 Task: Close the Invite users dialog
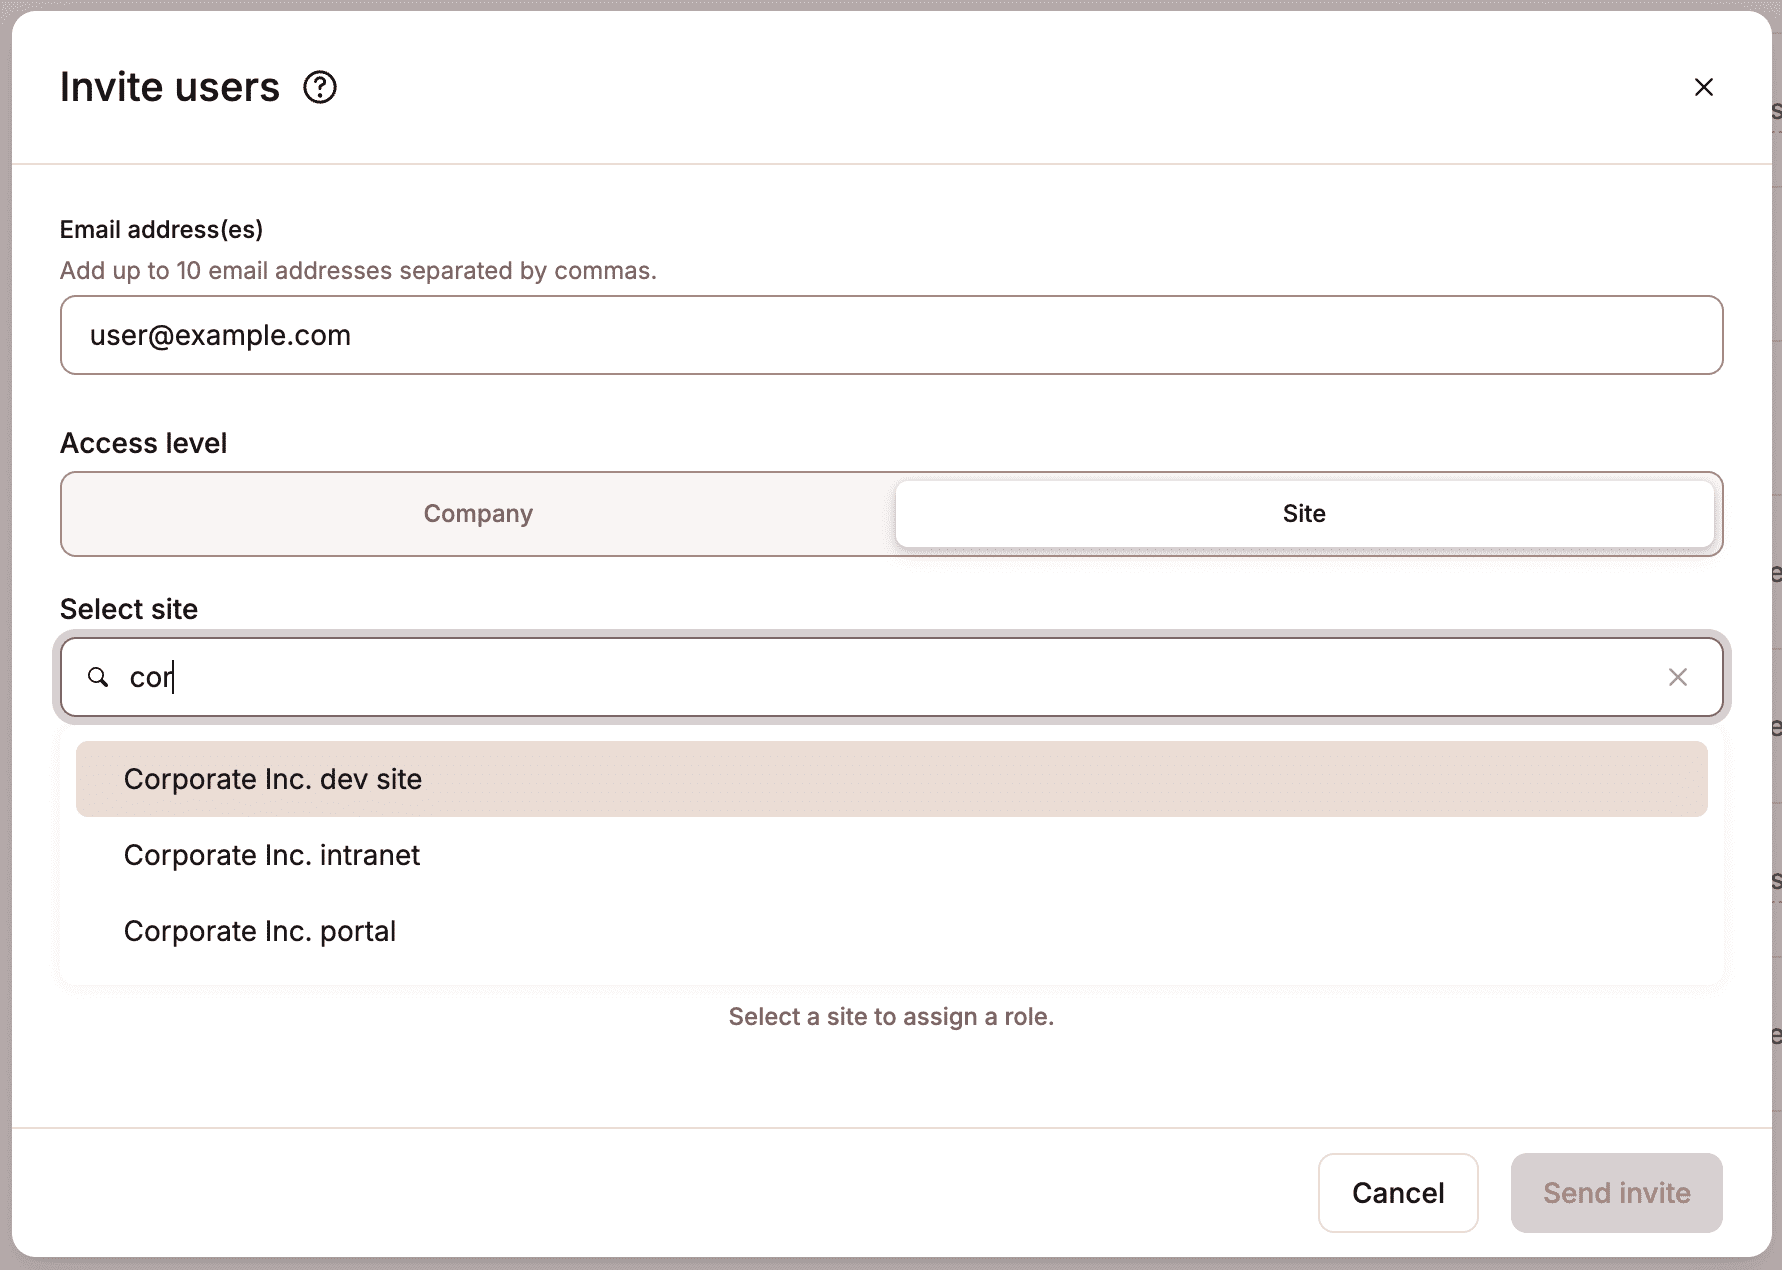click(1704, 87)
